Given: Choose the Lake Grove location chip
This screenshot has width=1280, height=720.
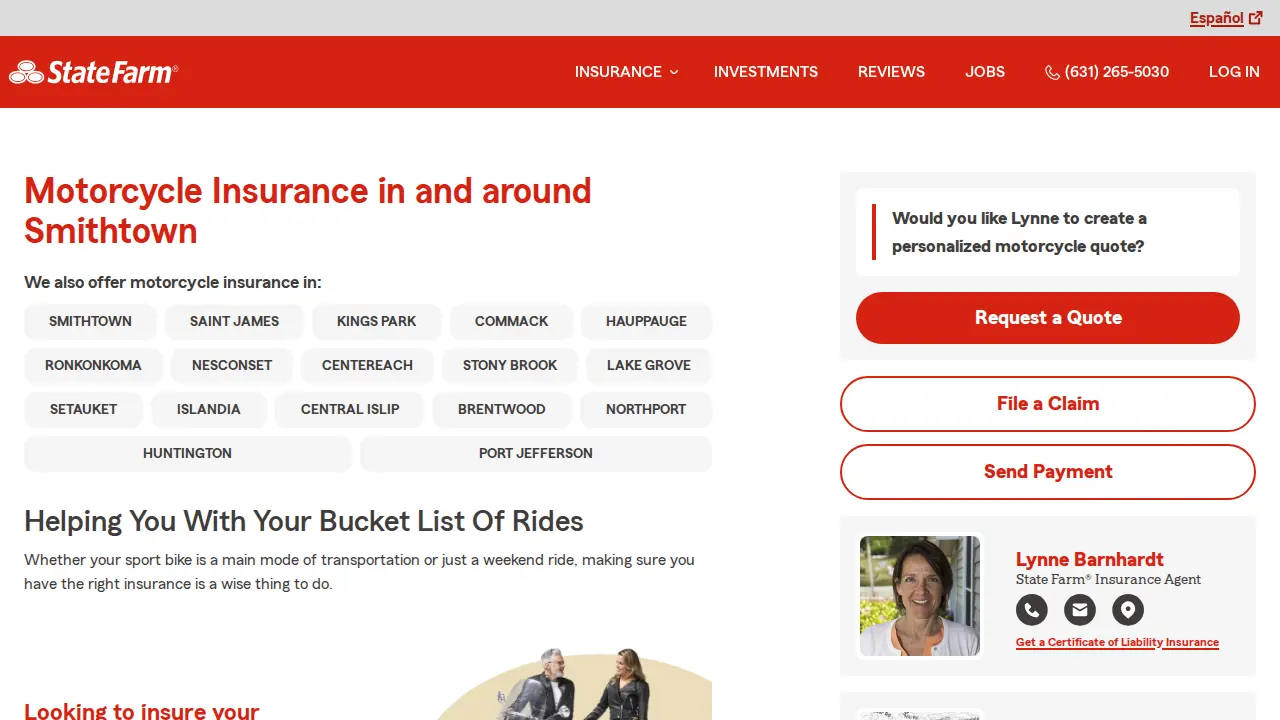Looking at the screenshot, I should (x=649, y=365).
